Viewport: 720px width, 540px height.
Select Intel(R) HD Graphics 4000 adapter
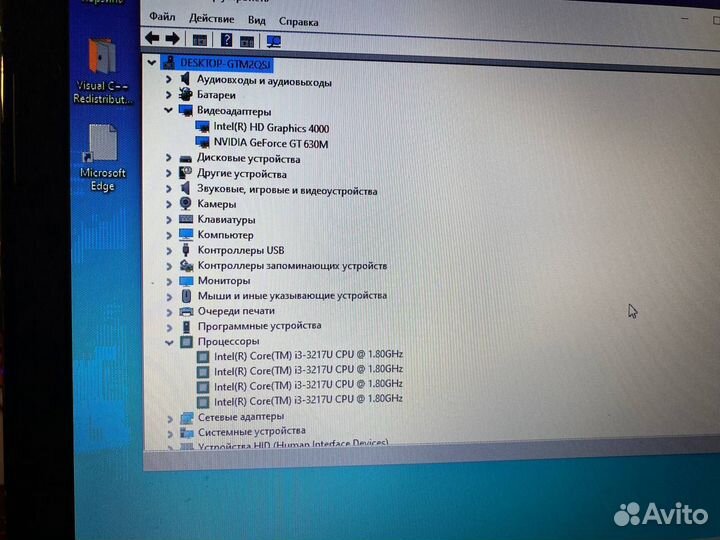[271, 128]
